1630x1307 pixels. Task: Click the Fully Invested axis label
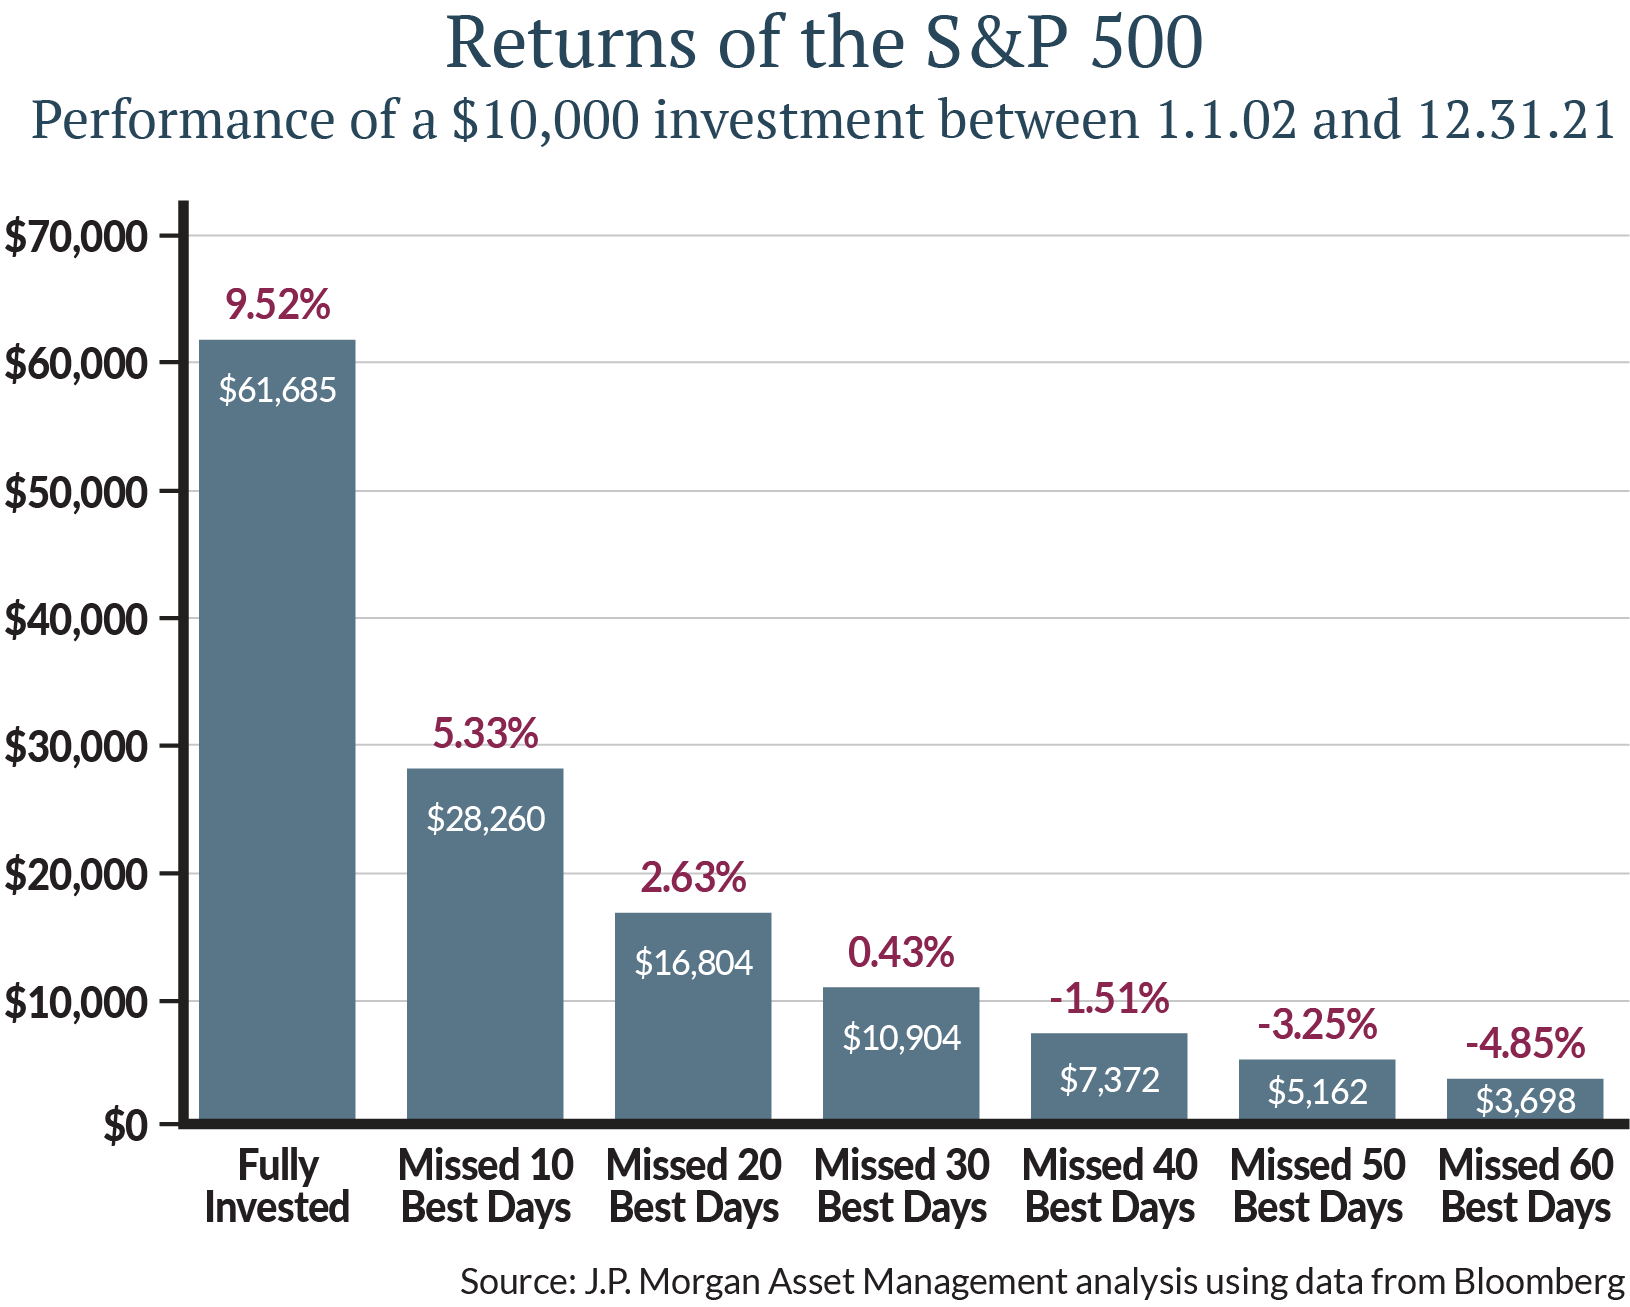(277, 1186)
